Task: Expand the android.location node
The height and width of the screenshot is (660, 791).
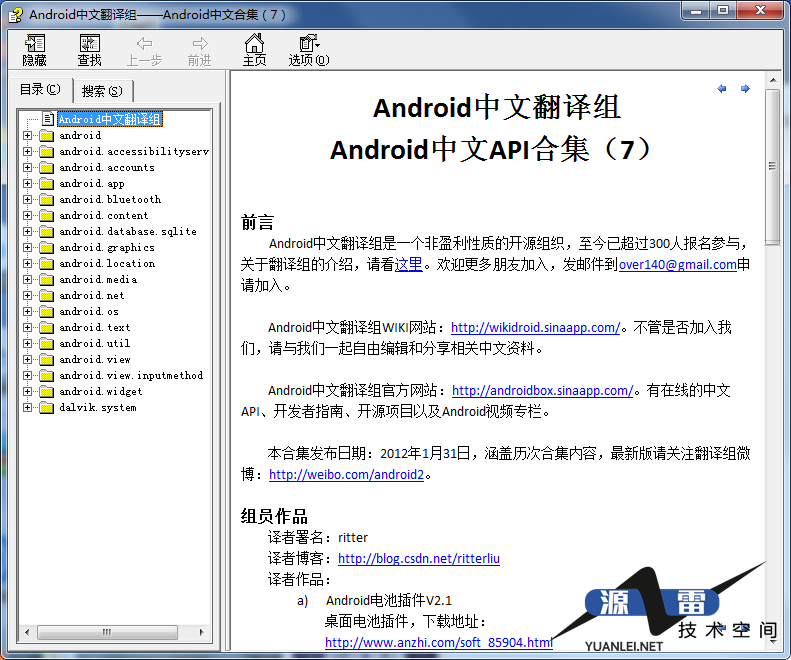Action: (27, 263)
